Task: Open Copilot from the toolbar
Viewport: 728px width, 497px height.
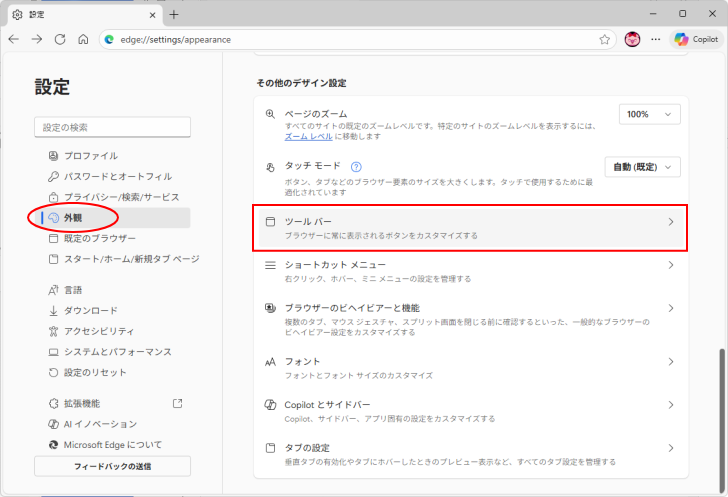Action: tap(696, 39)
